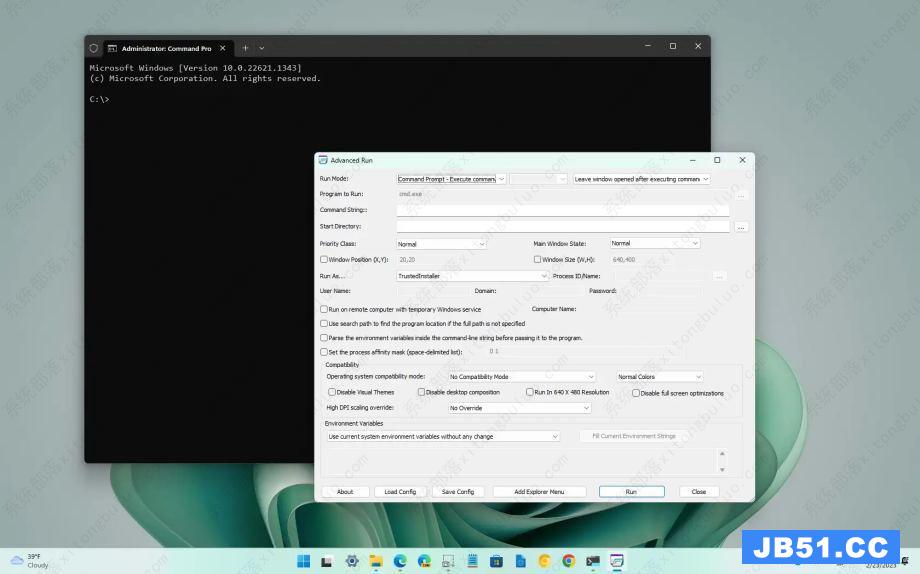920x574 pixels.
Task: Enable the Window Position (X,Y) checkbox
Action: 323,259
